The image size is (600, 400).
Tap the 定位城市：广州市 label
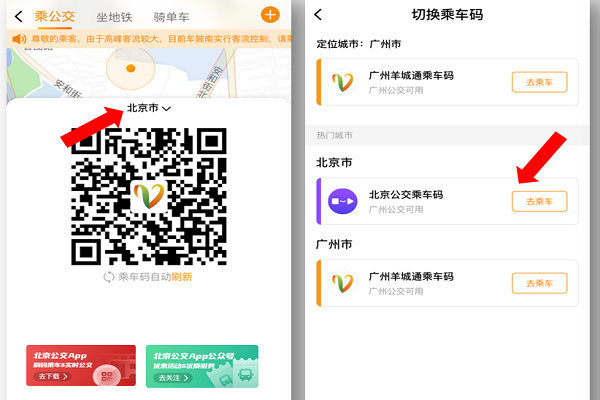click(359, 44)
